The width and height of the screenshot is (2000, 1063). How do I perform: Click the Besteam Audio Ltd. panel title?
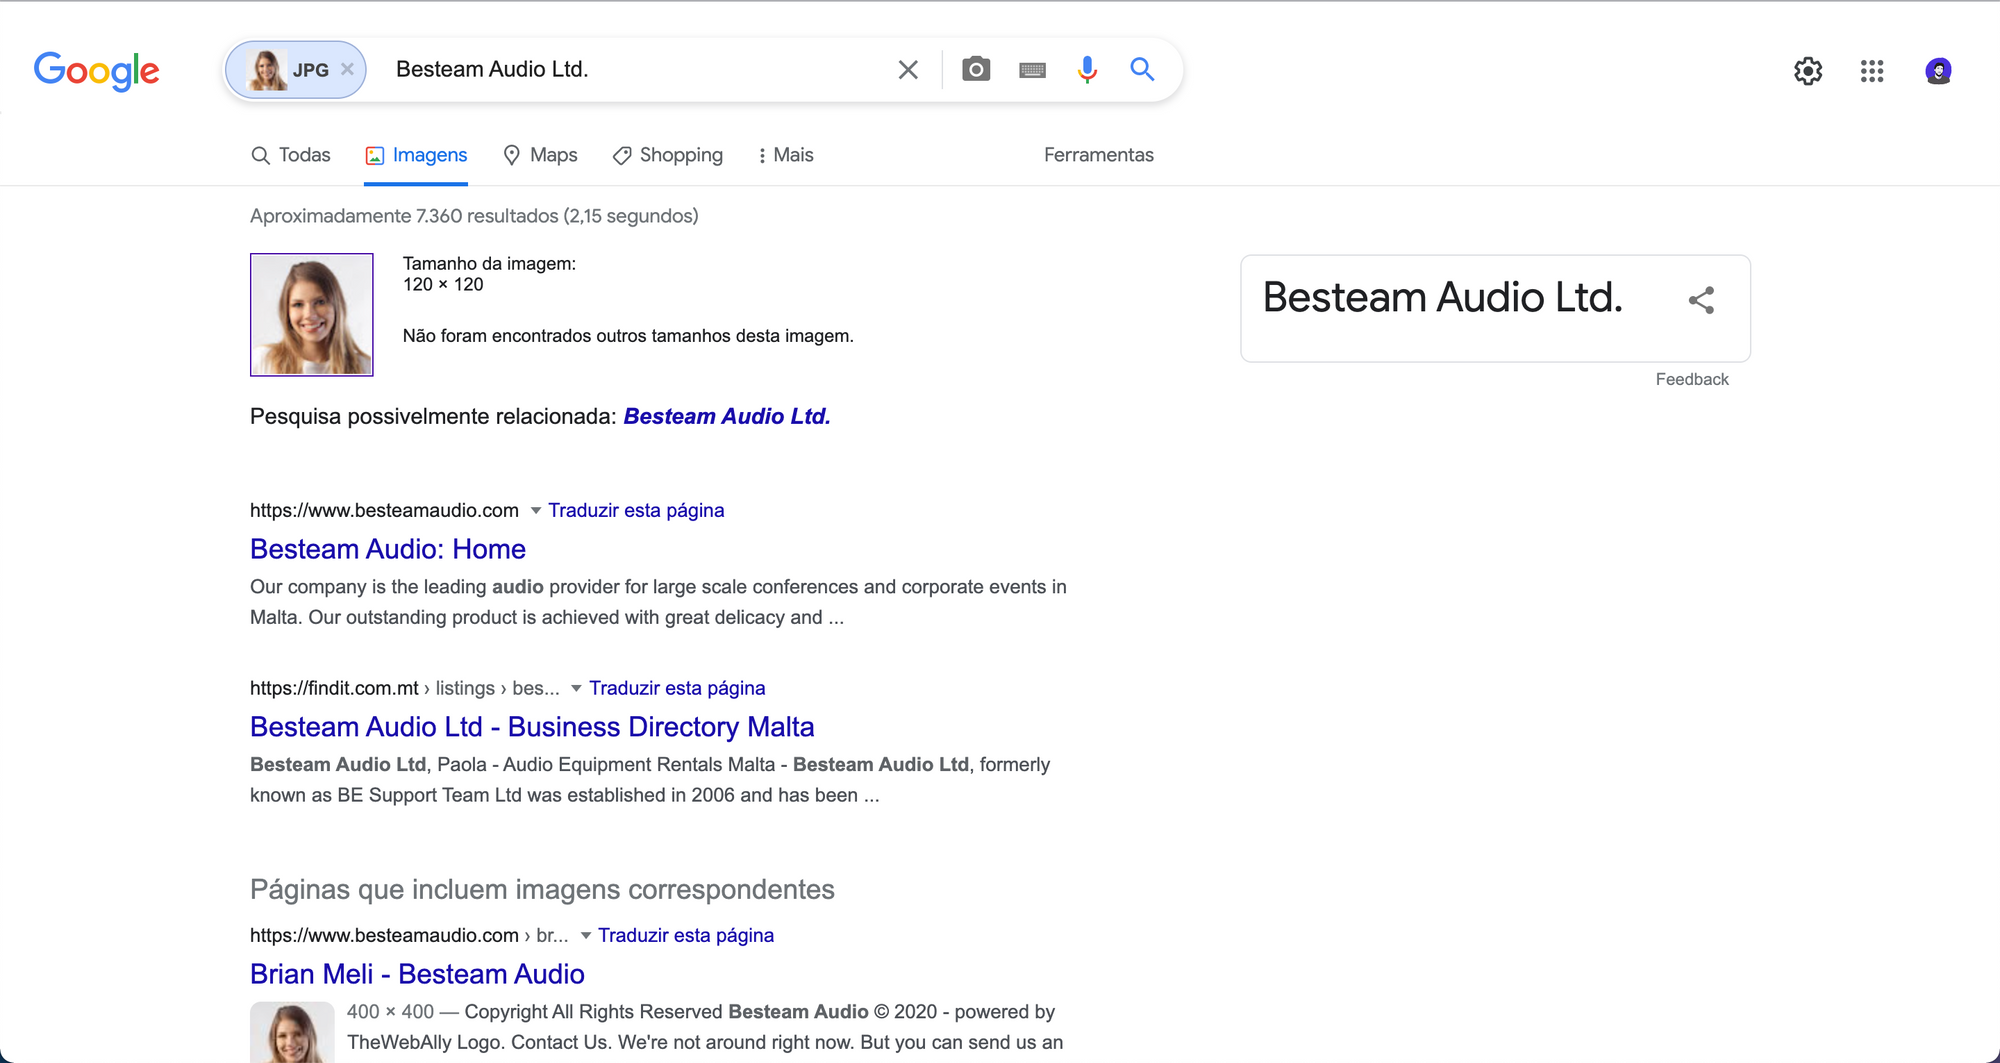(1442, 297)
